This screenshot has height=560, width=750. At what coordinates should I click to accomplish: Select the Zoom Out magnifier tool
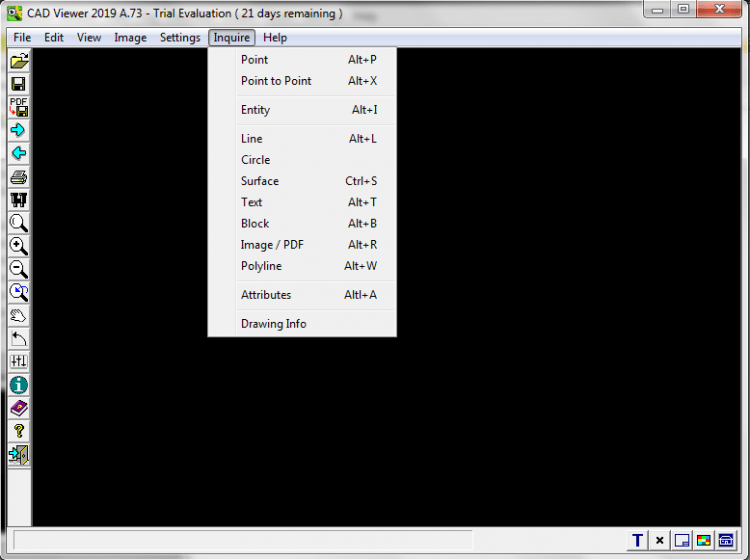tap(18, 269)
